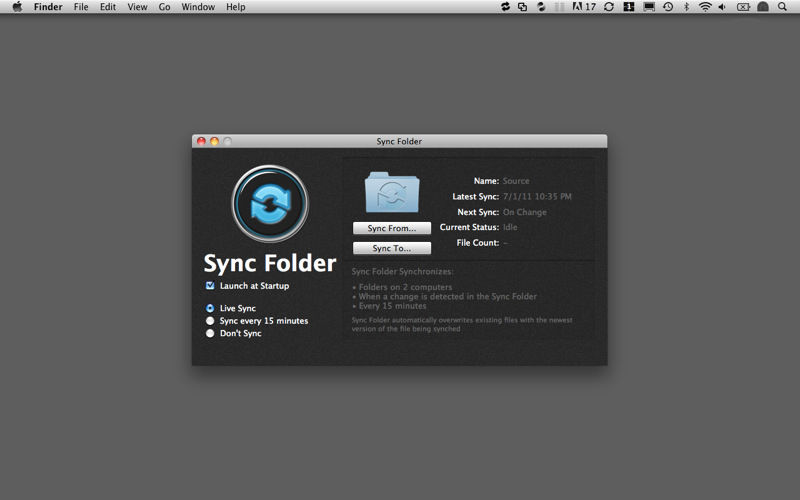Click the circular sync arrows status icon
The image size is (800, 500).
[608, 7]
